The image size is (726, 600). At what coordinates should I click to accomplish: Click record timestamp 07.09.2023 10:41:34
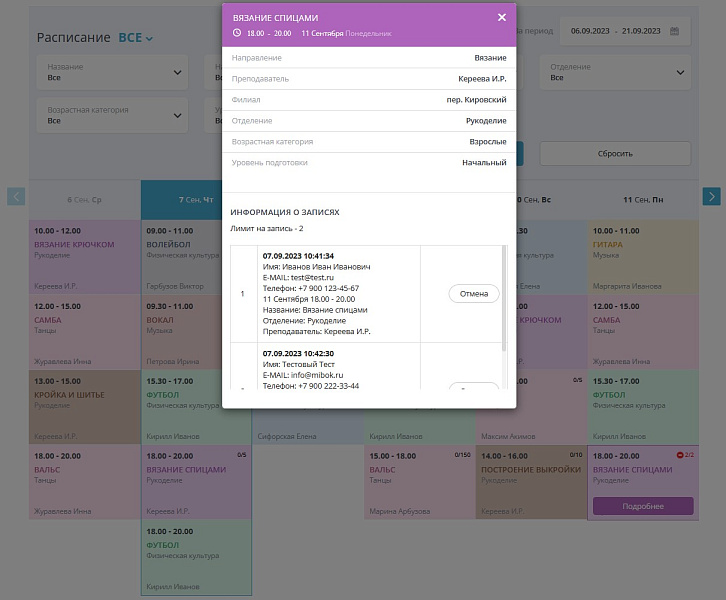tap(298, 256)
